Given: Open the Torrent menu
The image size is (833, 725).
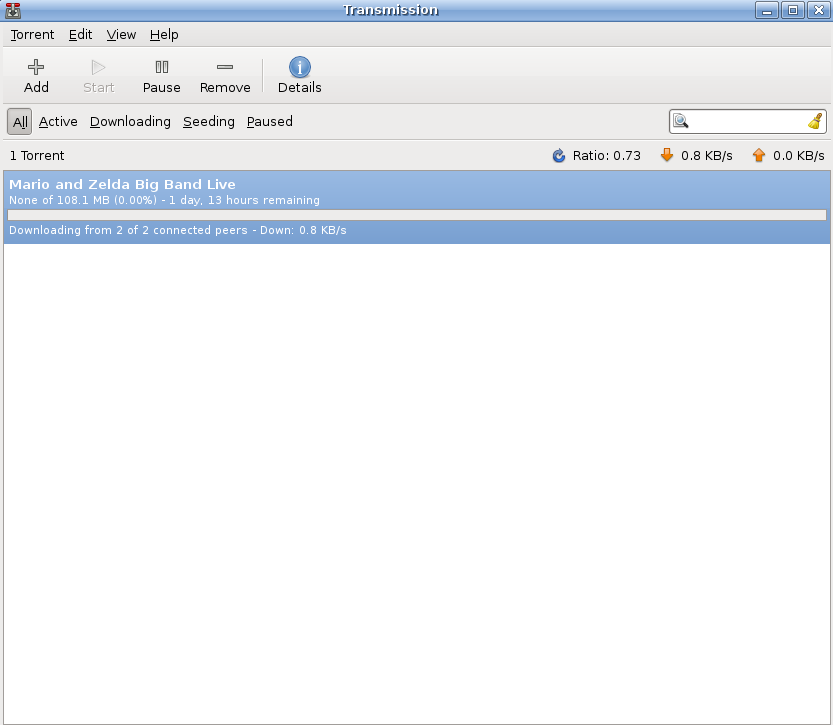Looking at the screenshot, I should pyautogui.click(x=32, y=35).
